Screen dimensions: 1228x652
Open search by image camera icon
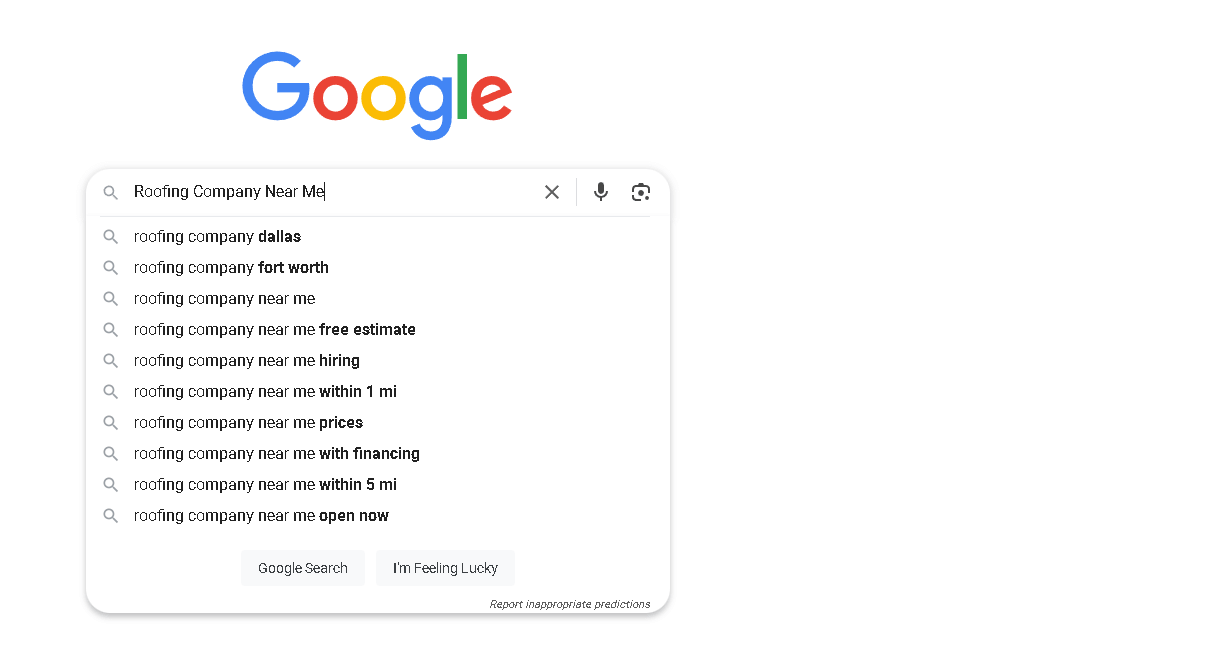pyautogui.click(x=641, y=192)
